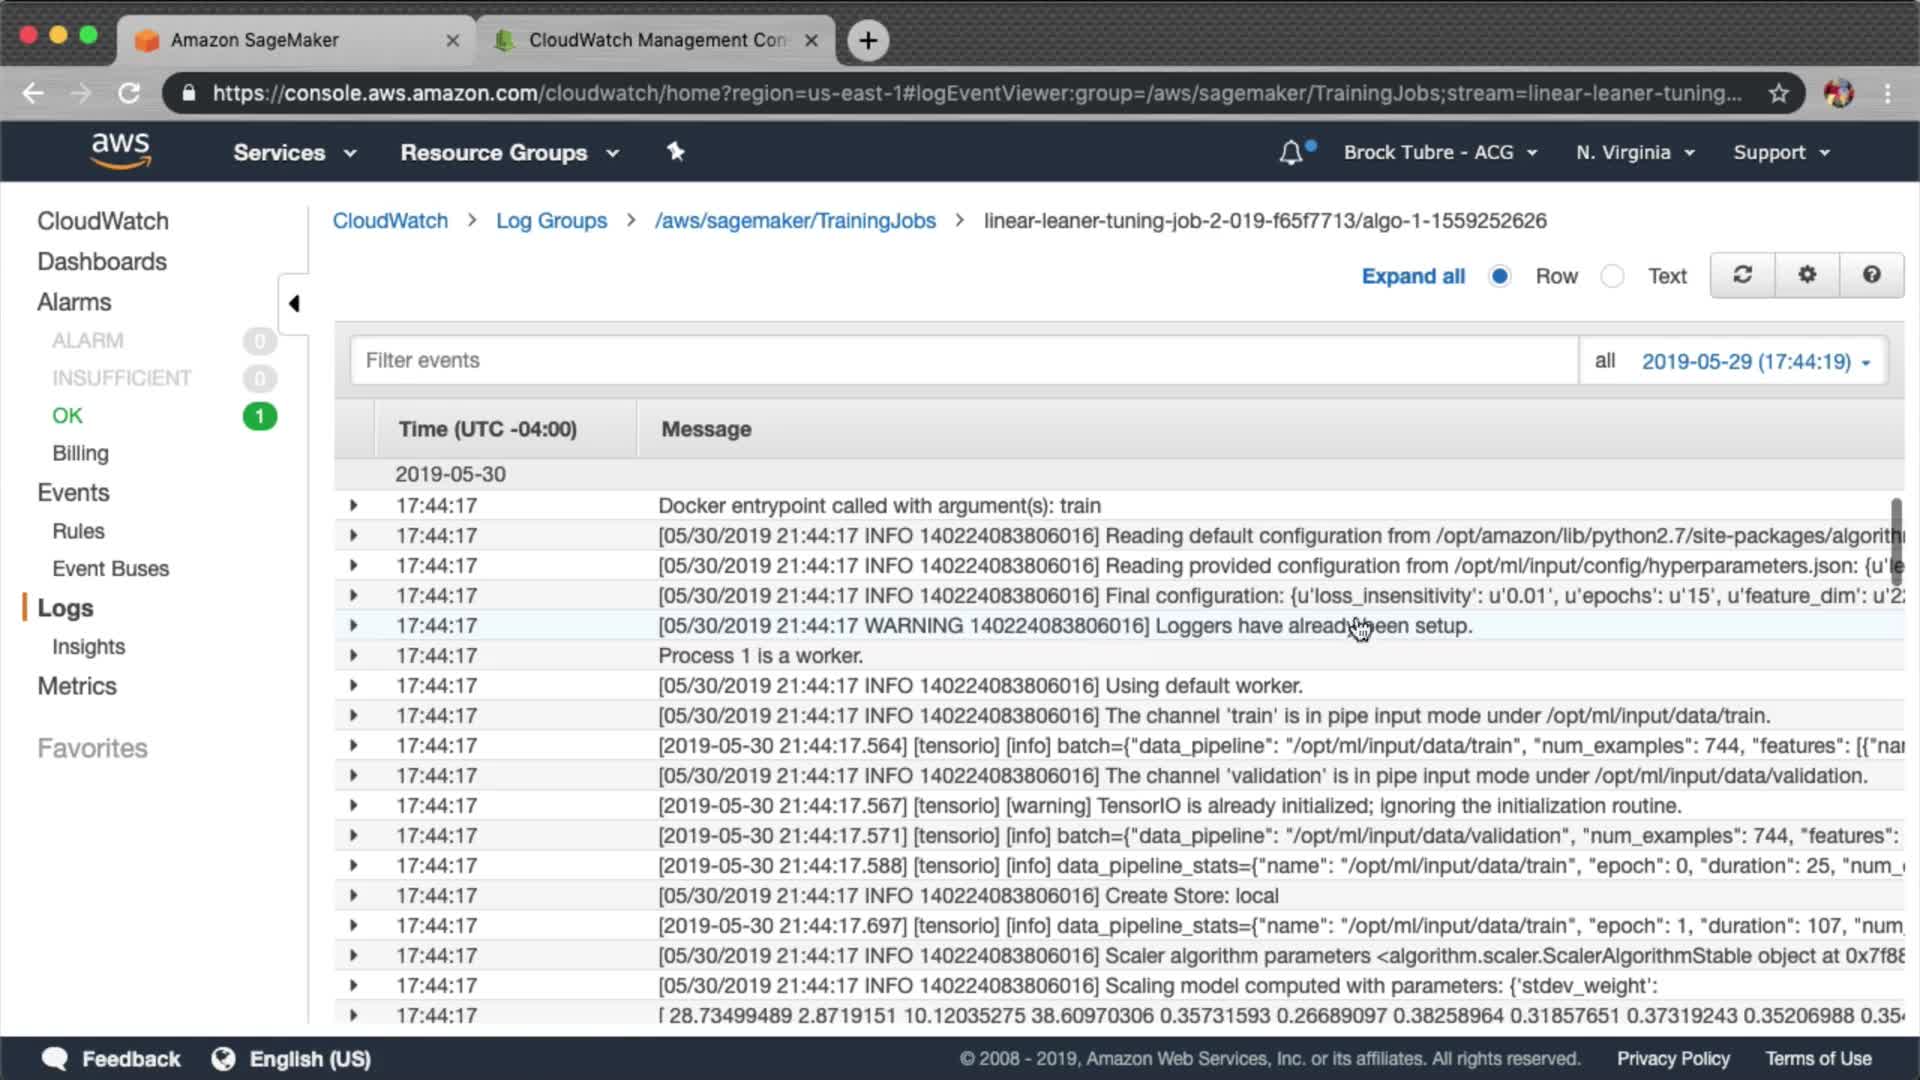The height and width of the screenshot is (1080, 1920).
Task: Click the log refresh icon button
Action: (x=1742, y=275)
